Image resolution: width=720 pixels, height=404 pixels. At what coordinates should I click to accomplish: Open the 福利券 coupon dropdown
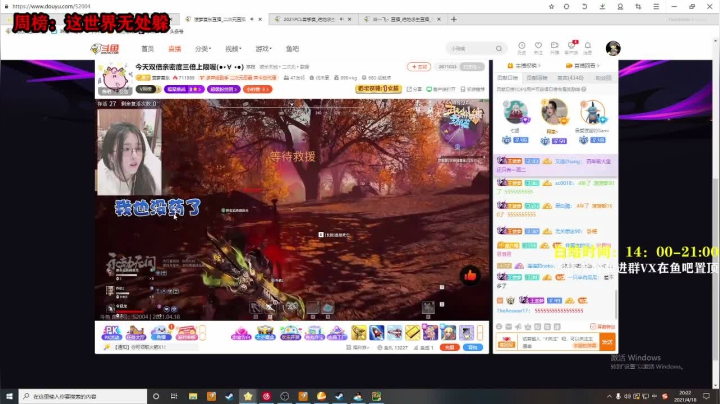click(x=358, y=348)
